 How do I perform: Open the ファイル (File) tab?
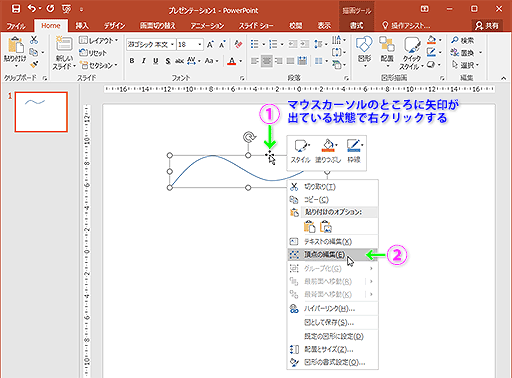[16, 26]
